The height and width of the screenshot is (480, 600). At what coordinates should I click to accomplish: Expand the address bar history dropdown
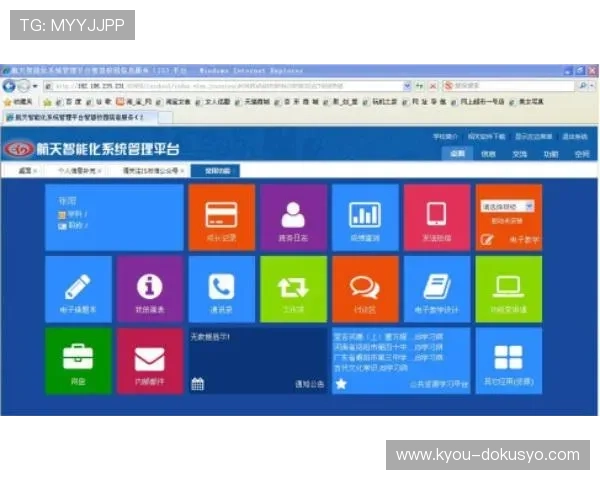(x=407, y=86)
